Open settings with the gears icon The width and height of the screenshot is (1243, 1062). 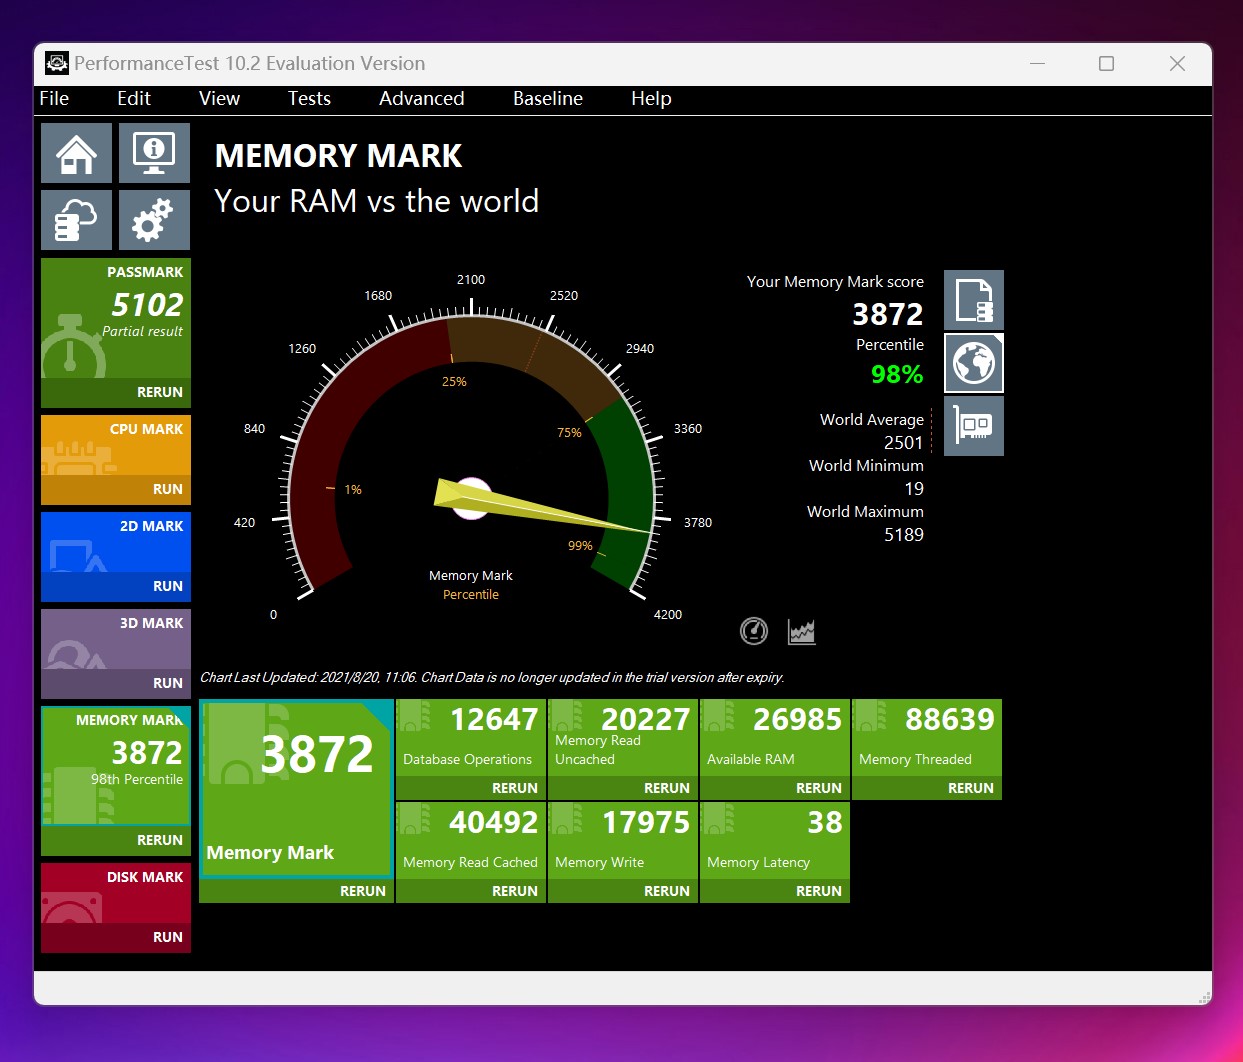pyautogui.click(x=154, y=220)
